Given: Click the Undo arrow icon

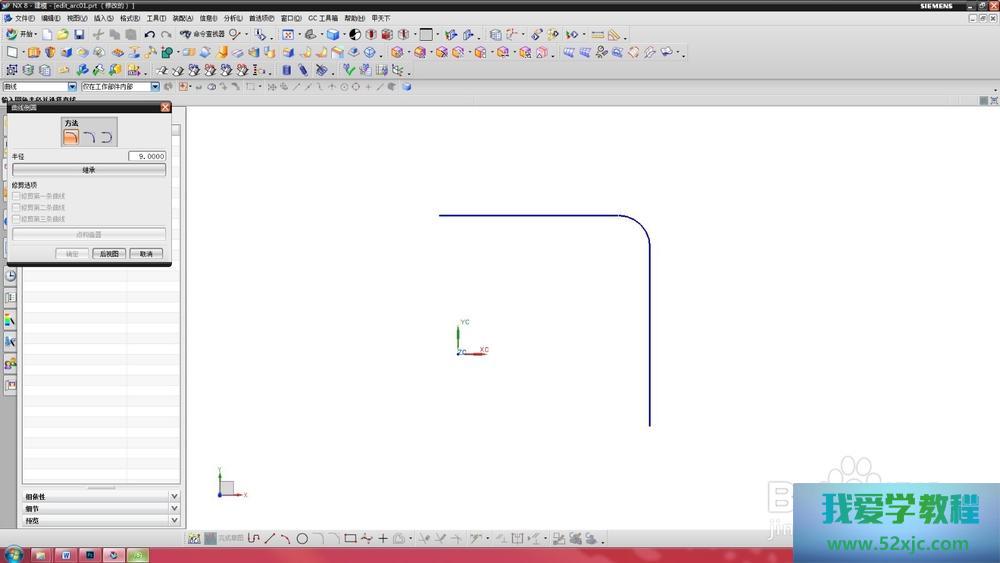Looking at the screenshot, I should click(x=150, y=34).
